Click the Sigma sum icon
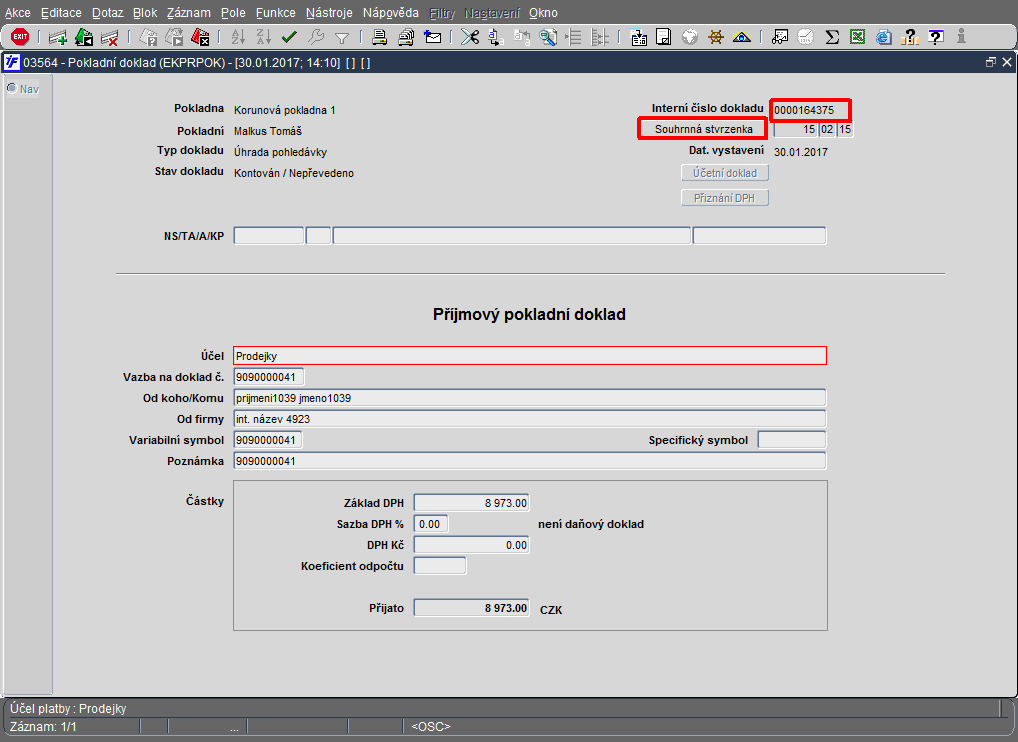The image size is (1018, 742). pos(832,38)
